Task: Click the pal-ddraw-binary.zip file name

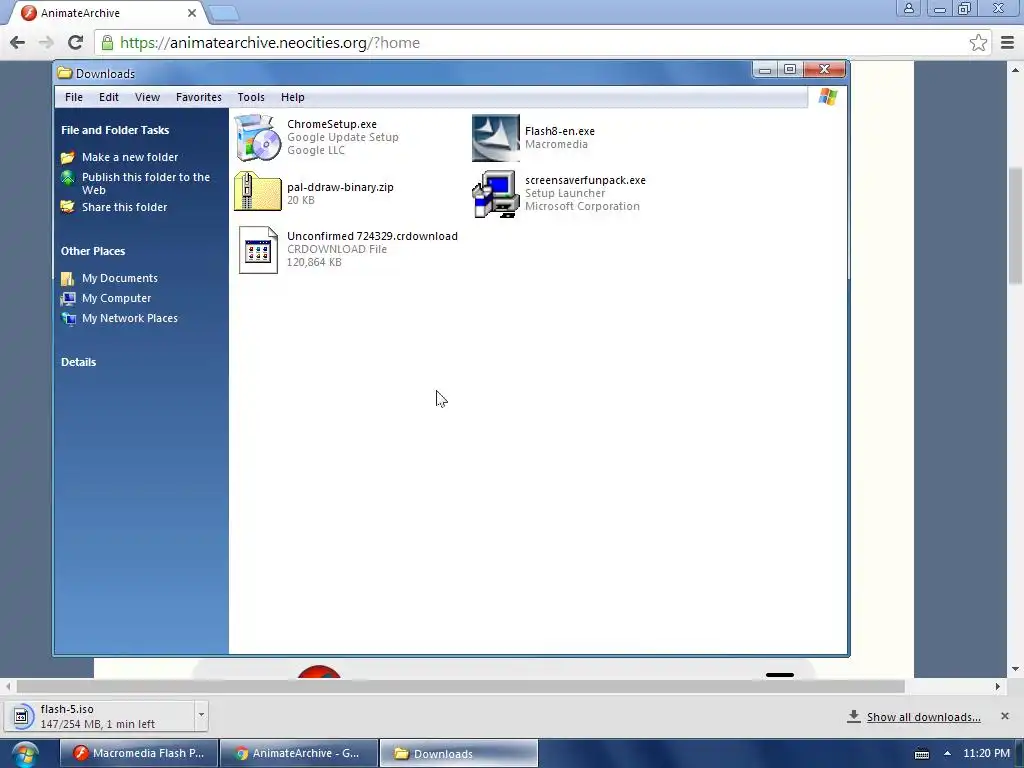Action: (340, 187)
